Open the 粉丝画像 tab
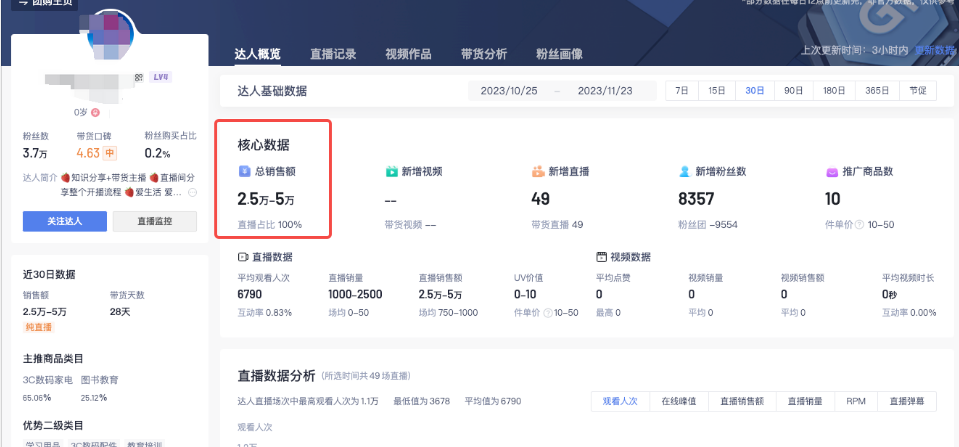Viewport: 959px width, 447px height. pos(559,54)
